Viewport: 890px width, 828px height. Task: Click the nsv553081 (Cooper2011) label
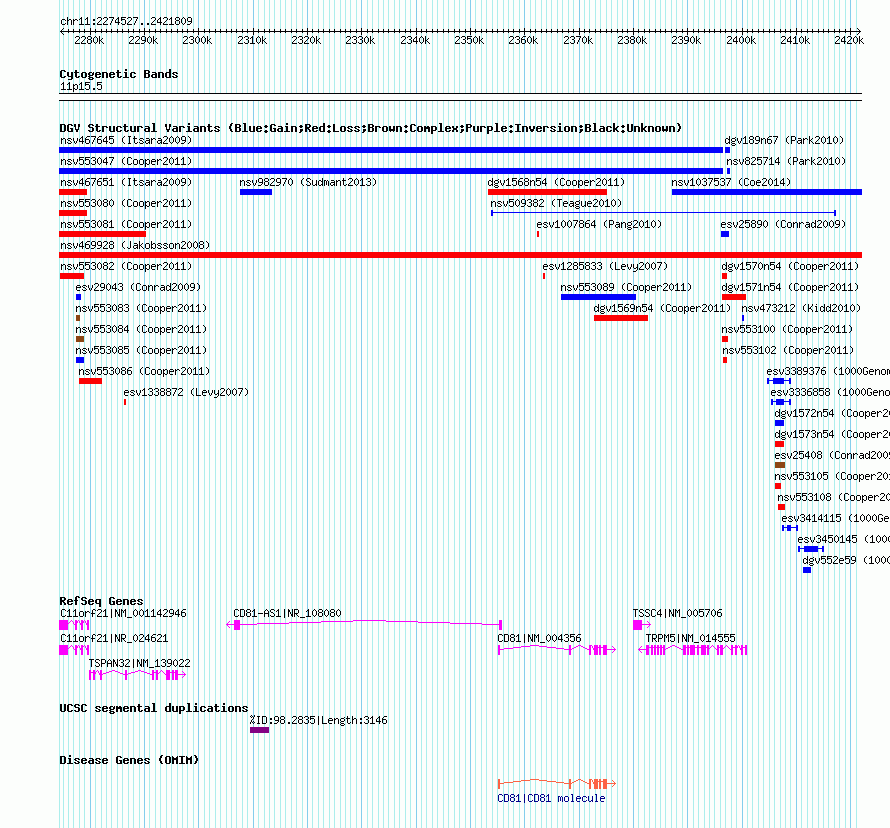coord(126,224)
